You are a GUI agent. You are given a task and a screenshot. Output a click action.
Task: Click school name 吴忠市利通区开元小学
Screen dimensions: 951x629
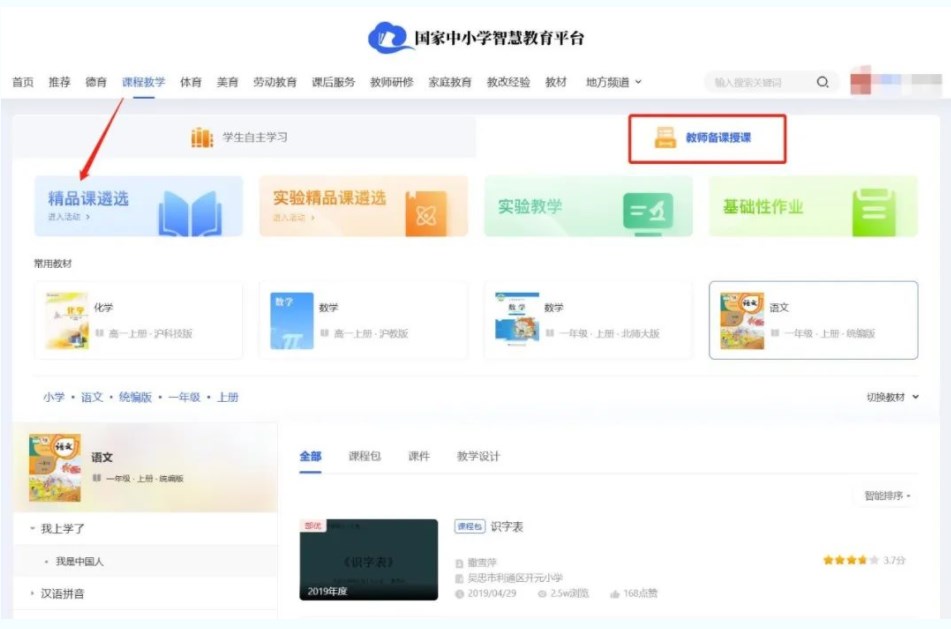tap(515, 578)
